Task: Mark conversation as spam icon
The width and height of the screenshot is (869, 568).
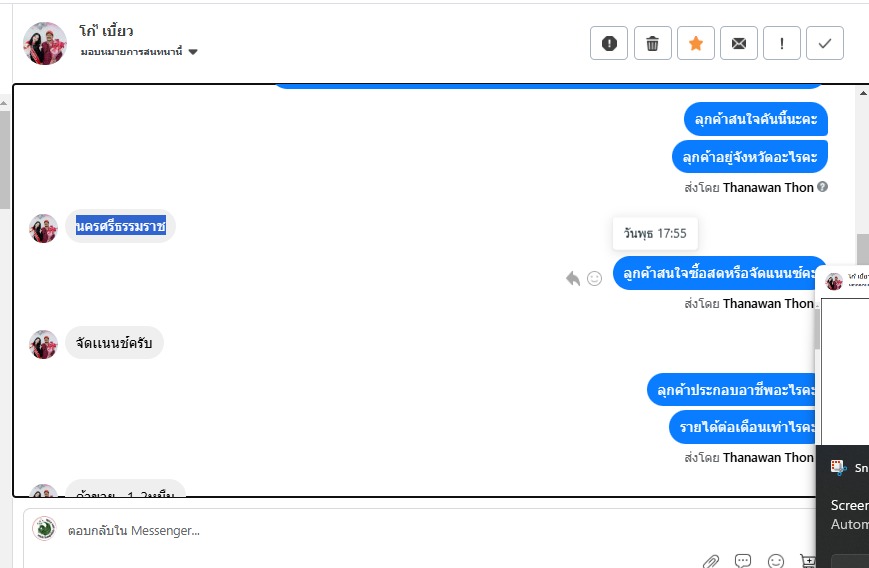Action: pyautogui.click(x=609, y=43)
